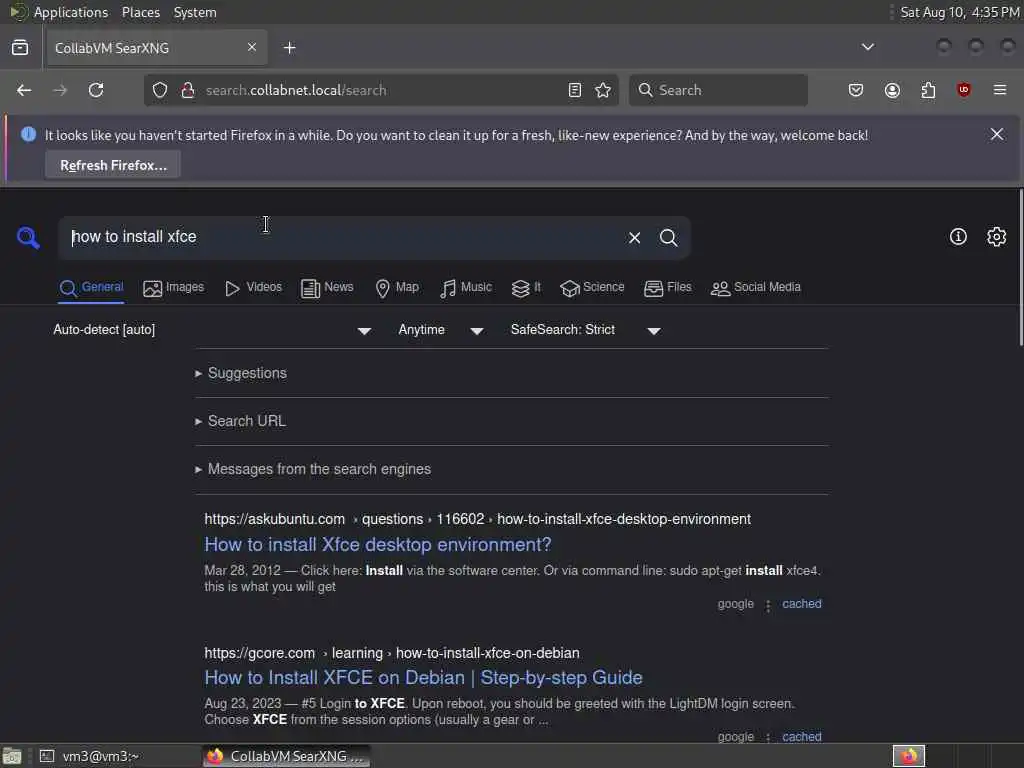Switch to the Images category
Screen dimensions: 1024x768
(174, 287)
